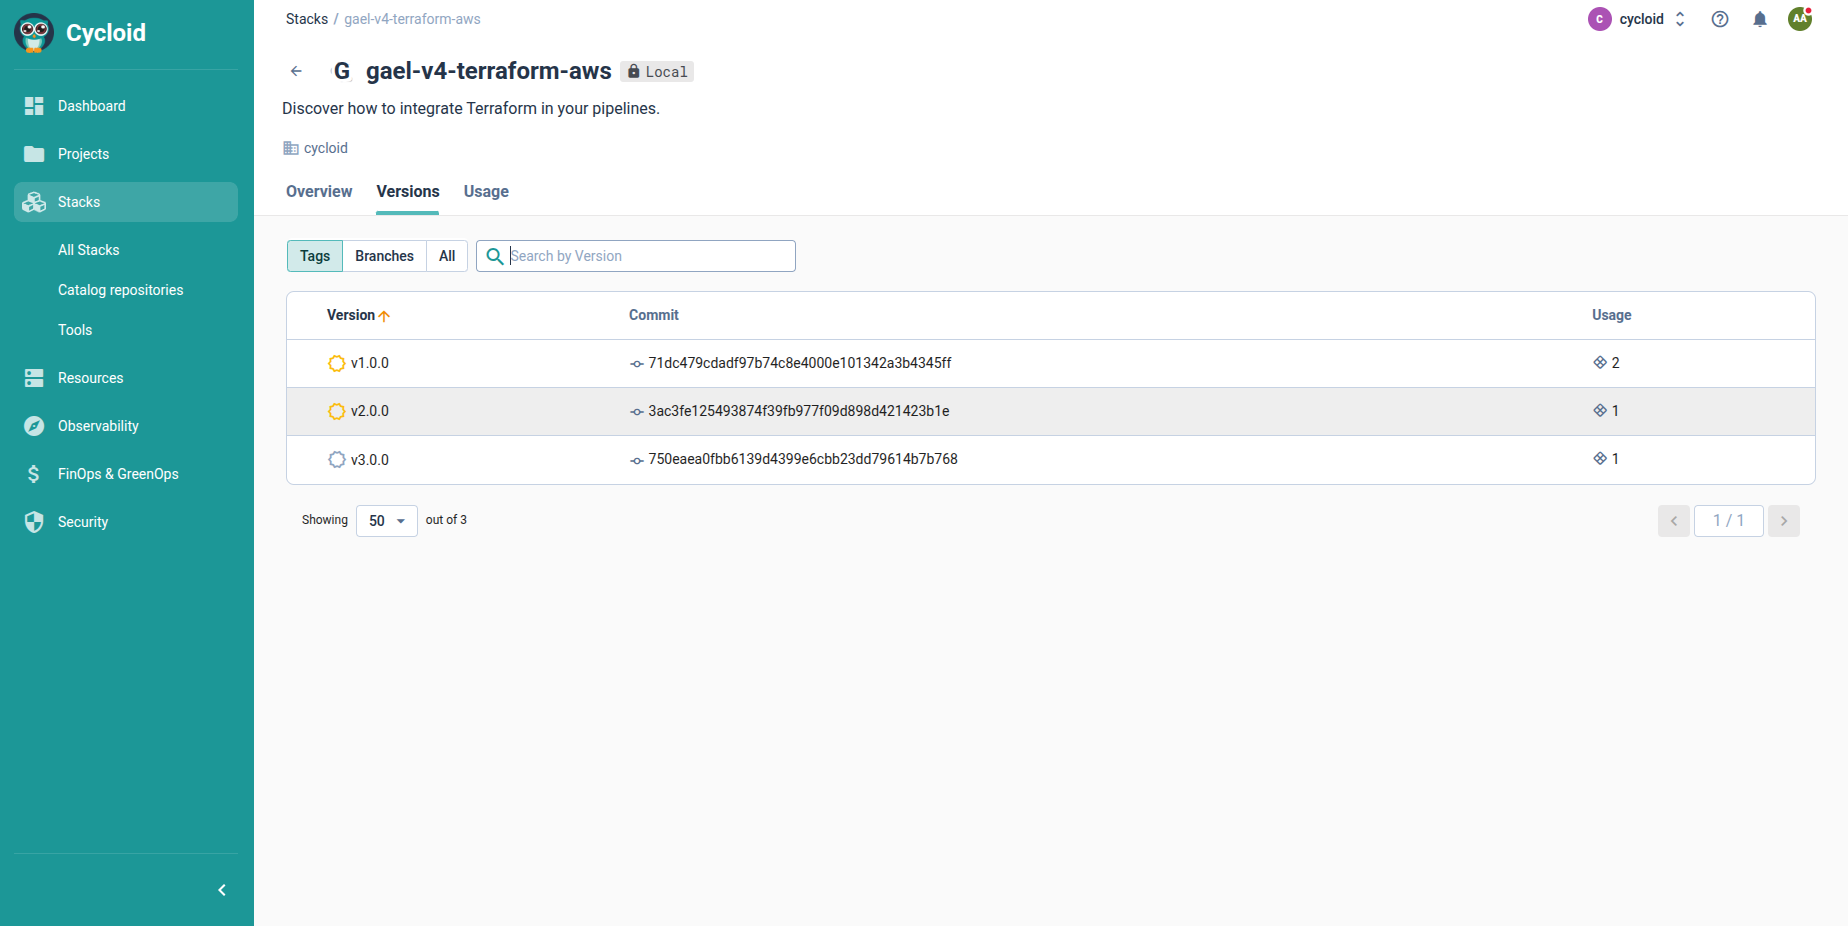This screenshot has width=1848, height=926.
Task: Click the Stacks breadcrumb link
Action: (306, 19)
